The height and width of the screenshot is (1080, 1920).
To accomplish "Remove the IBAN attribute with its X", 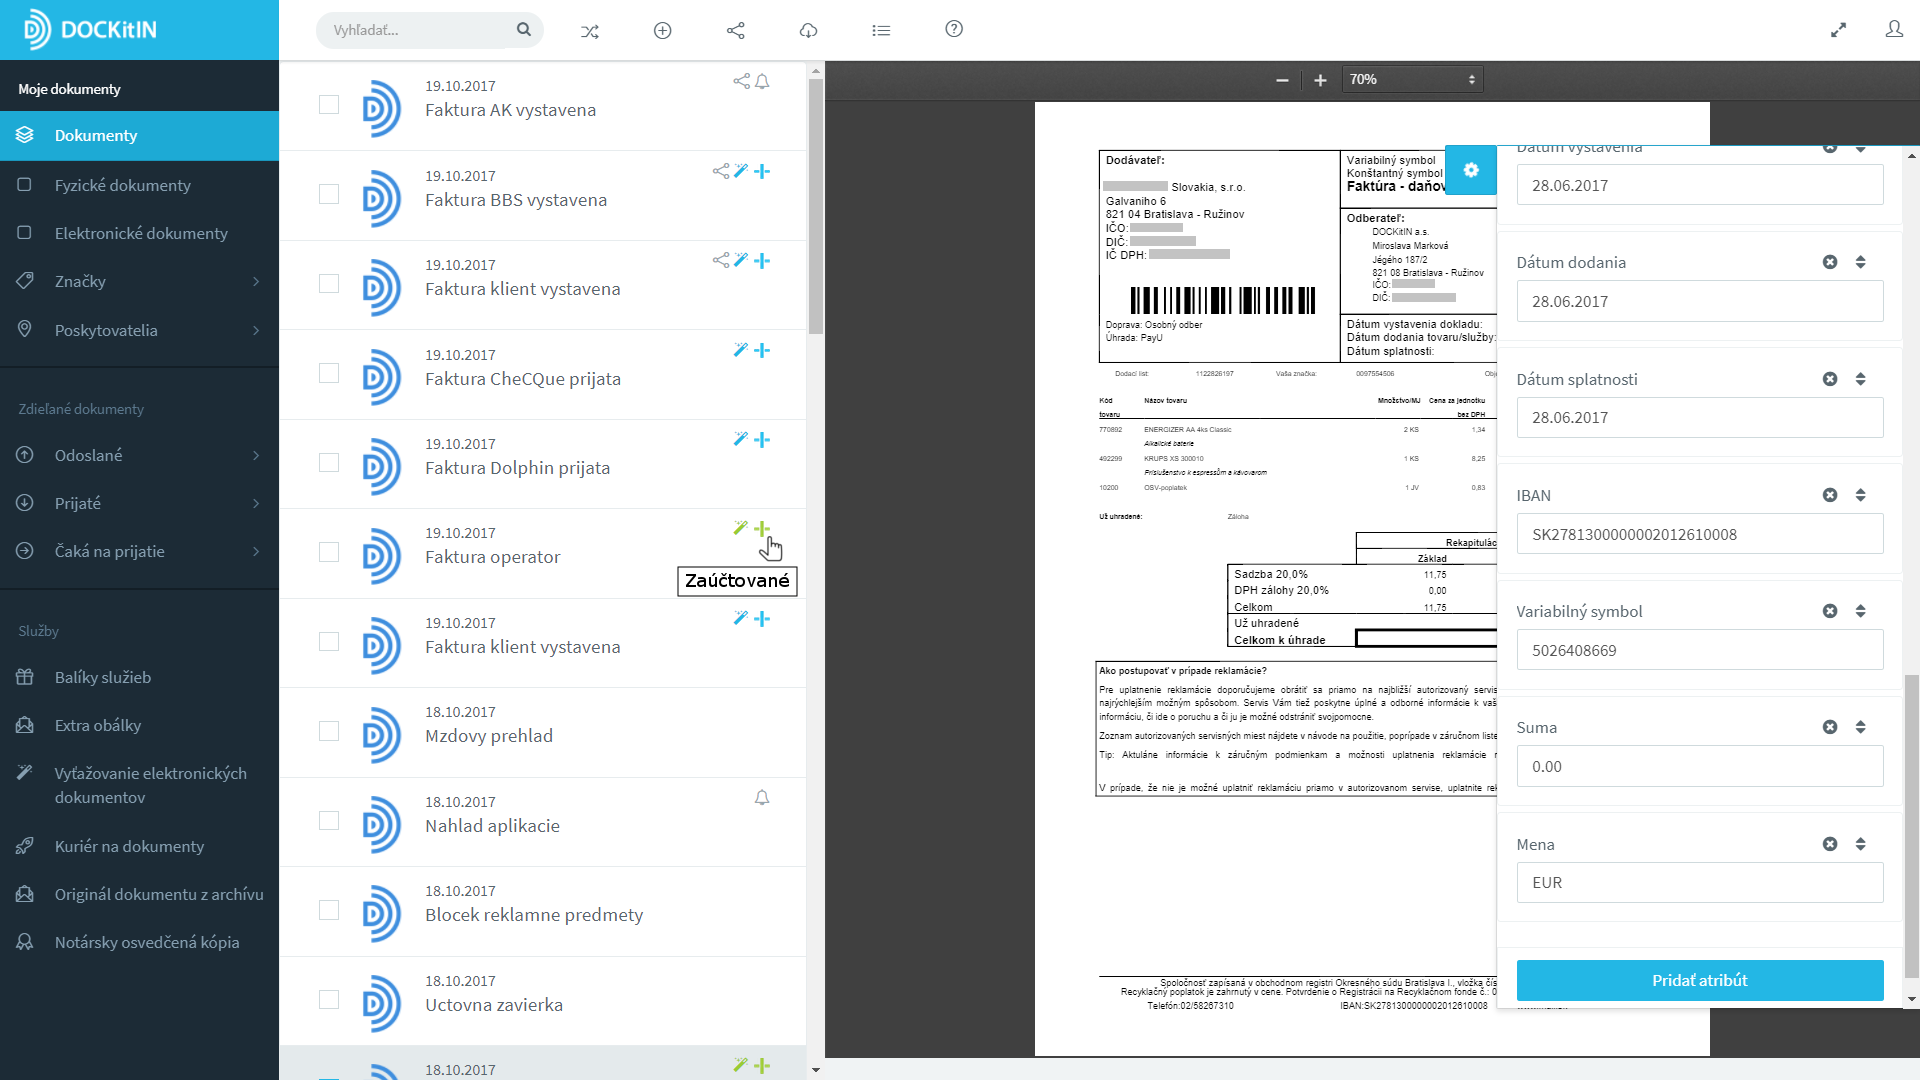I will (x=1829, y=495).
